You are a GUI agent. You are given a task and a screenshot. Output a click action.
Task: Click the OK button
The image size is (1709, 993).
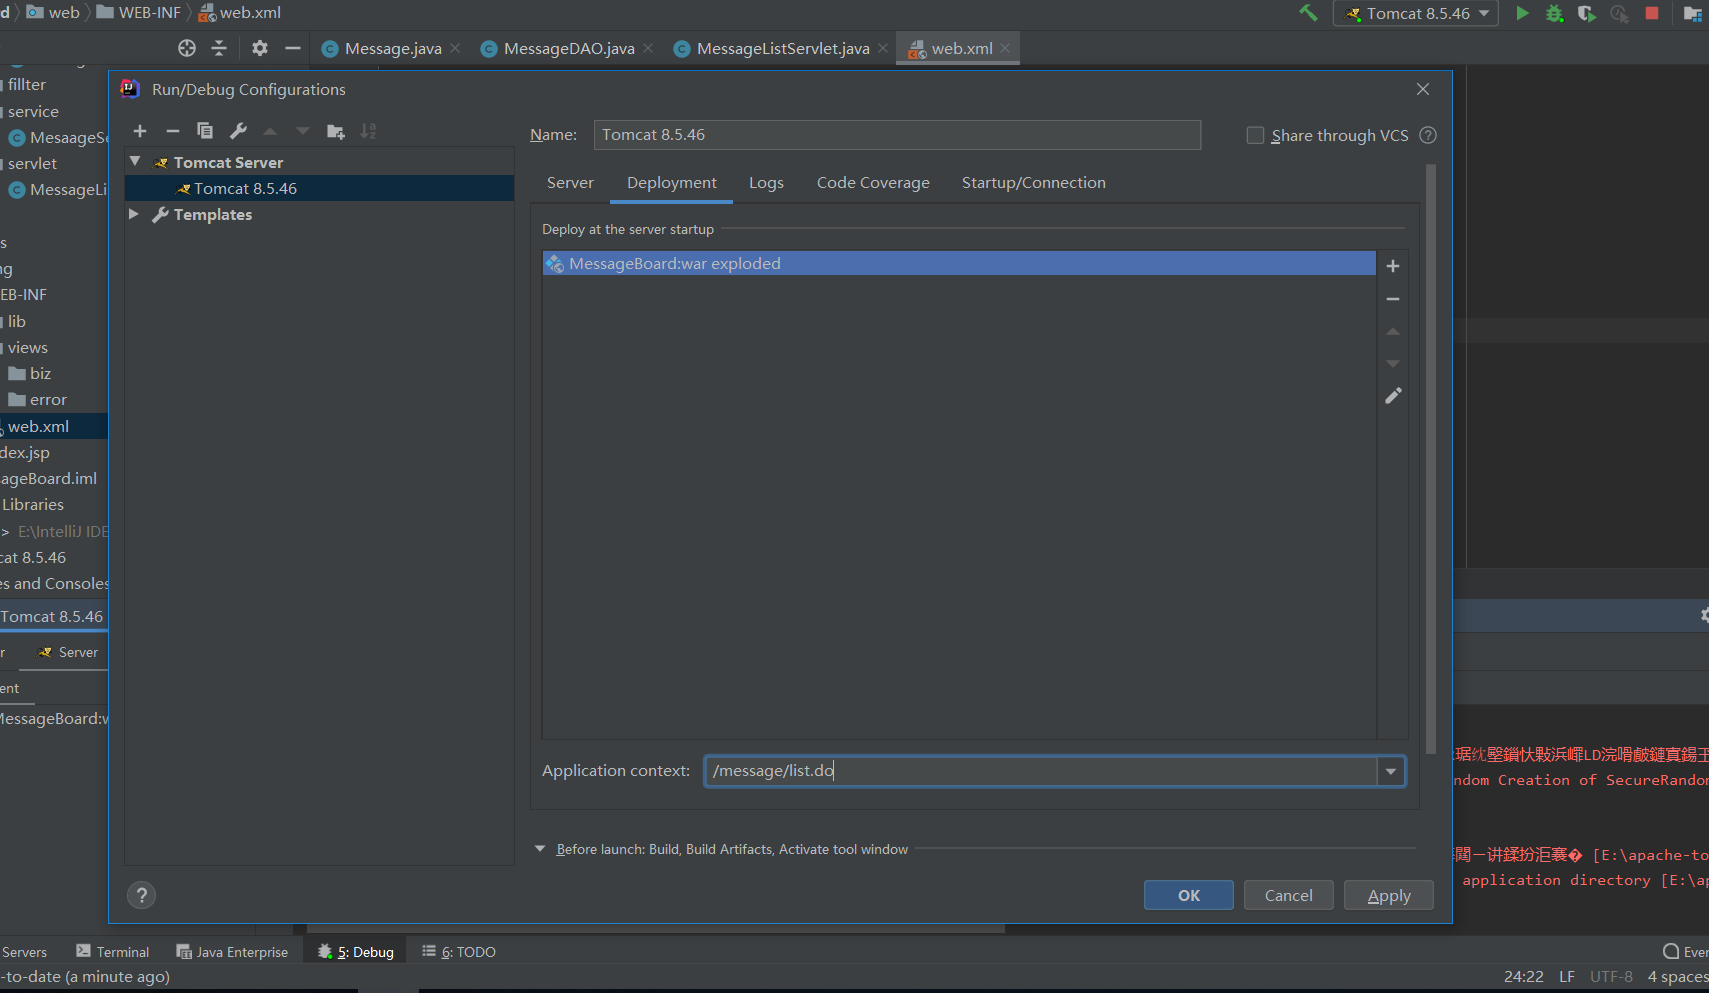(x=1189, y=895)
